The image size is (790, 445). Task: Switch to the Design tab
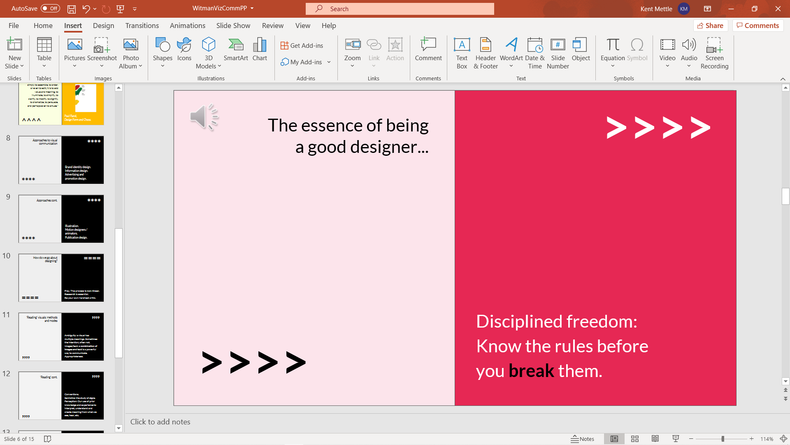point(103,25)
